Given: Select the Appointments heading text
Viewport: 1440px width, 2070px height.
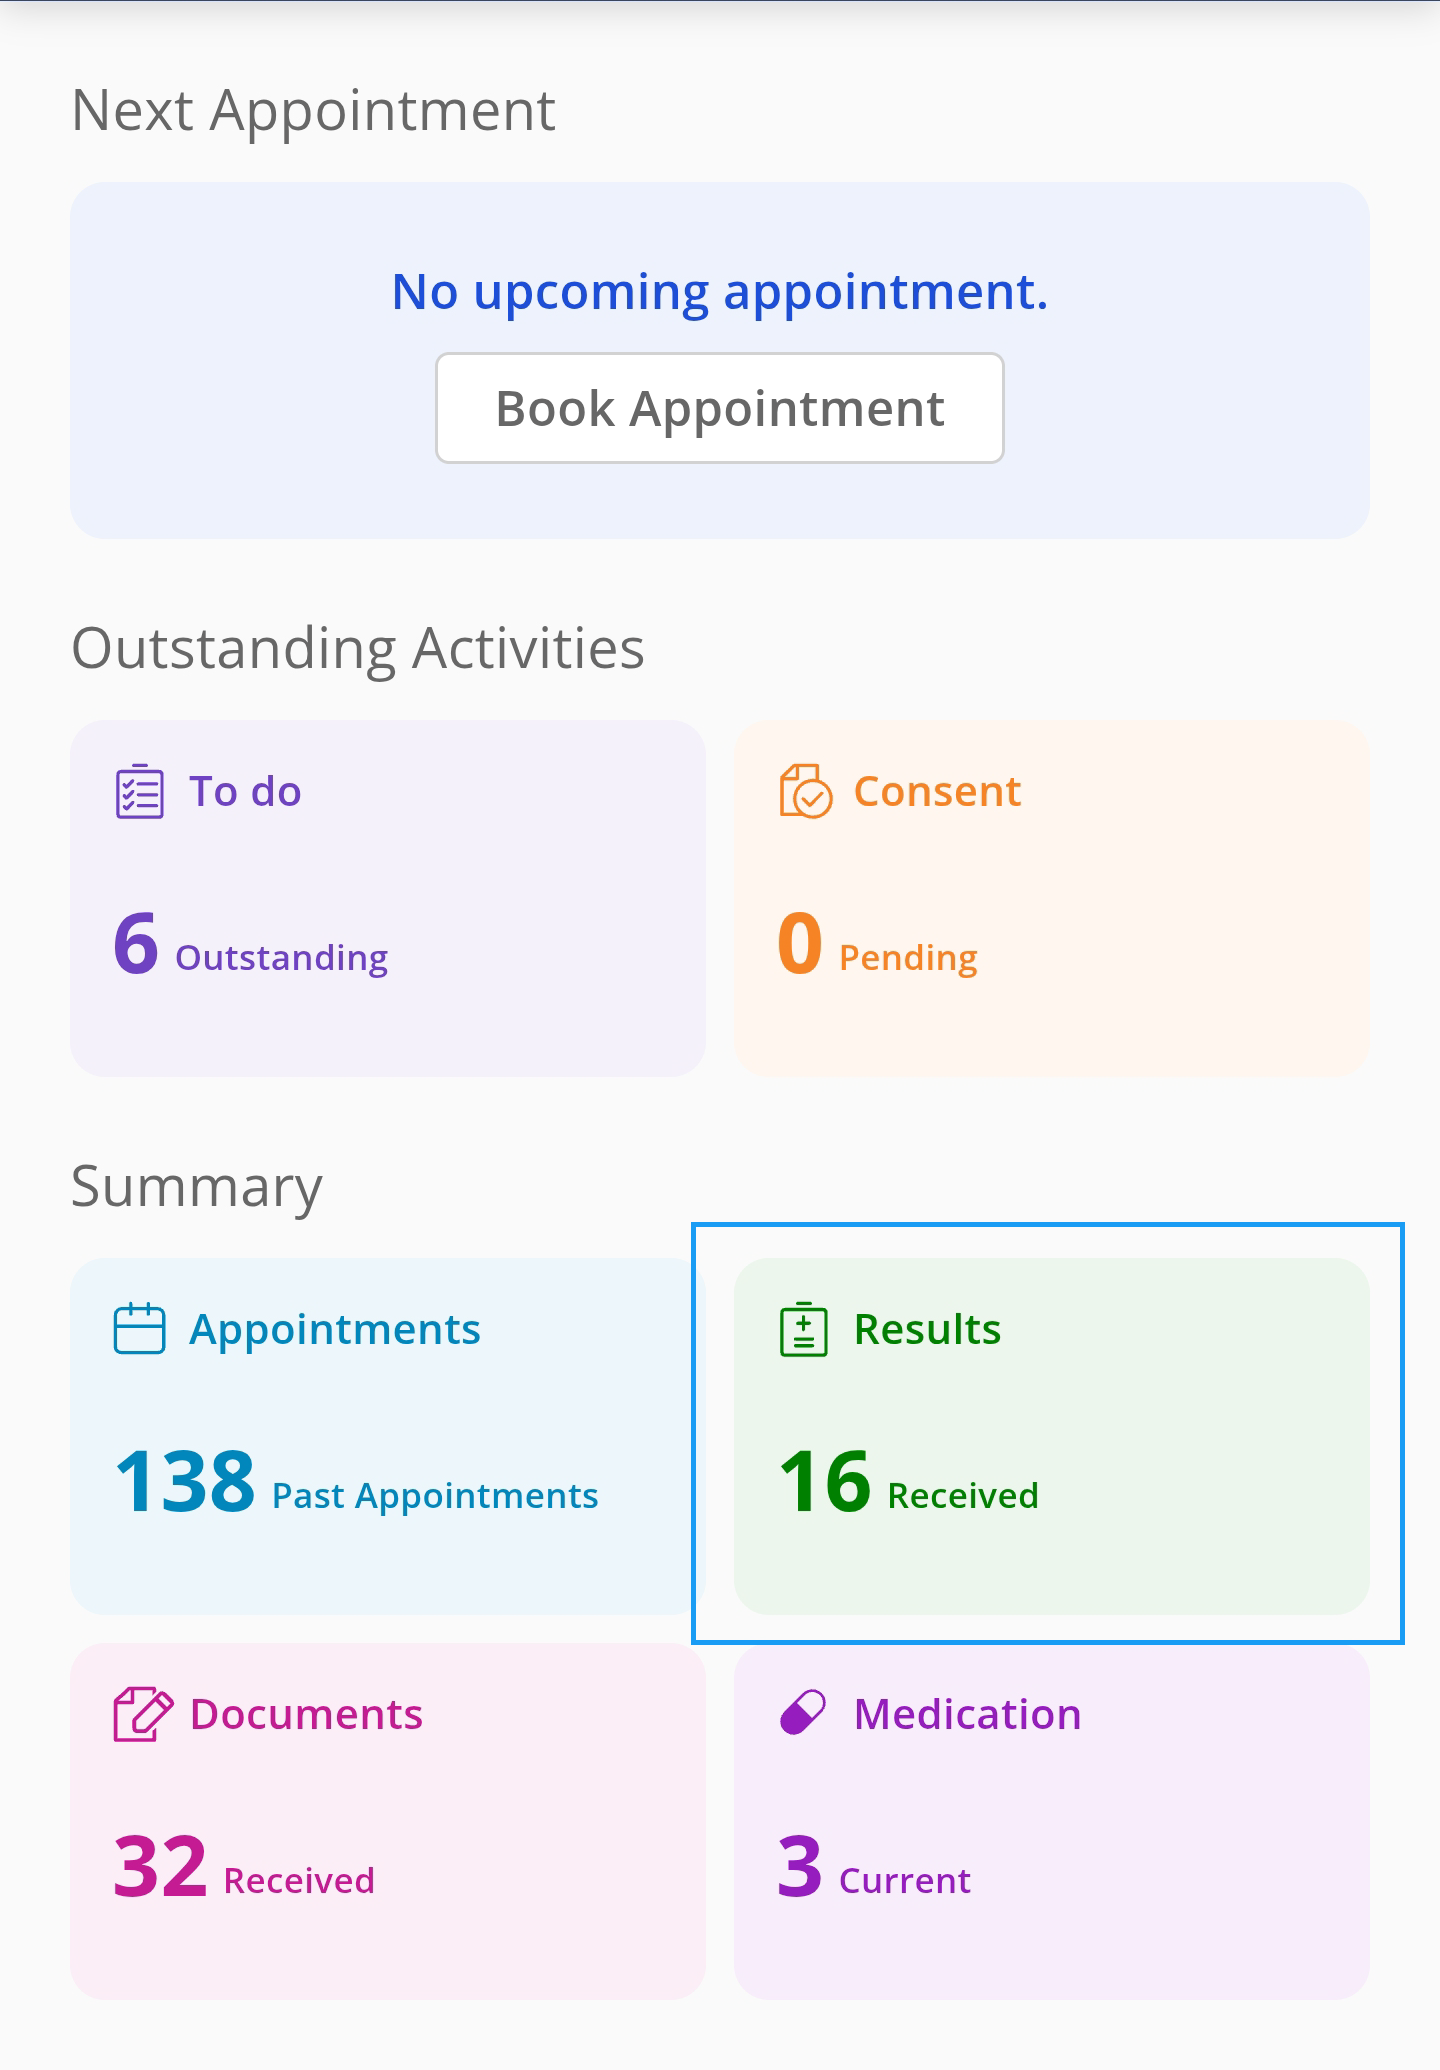Looking at the screenshot, I should pos(335,1329).
